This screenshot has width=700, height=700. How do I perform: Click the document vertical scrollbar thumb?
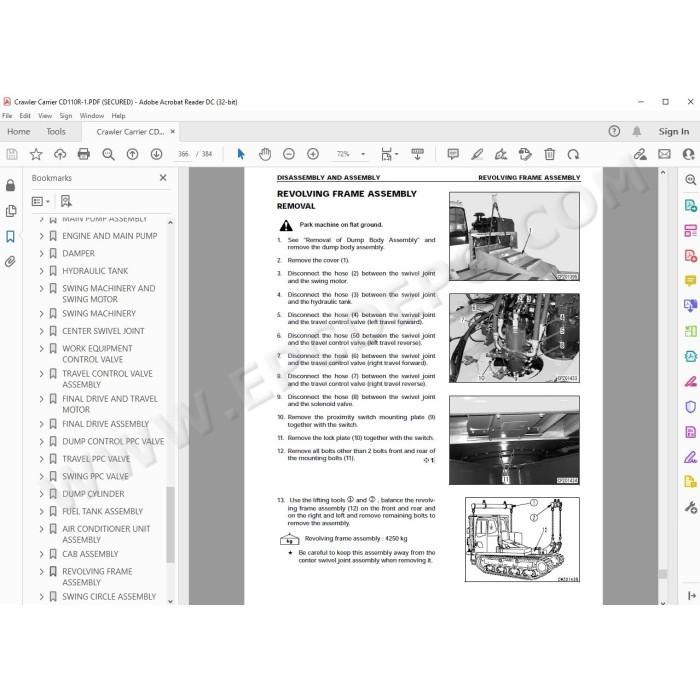(663, 574)
